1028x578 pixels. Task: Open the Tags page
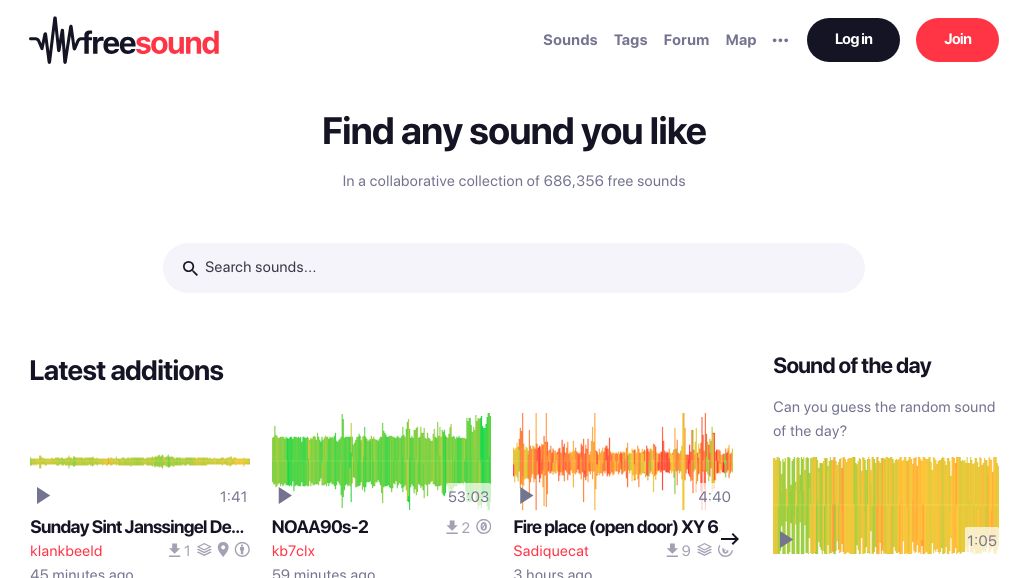click(630, 40)
